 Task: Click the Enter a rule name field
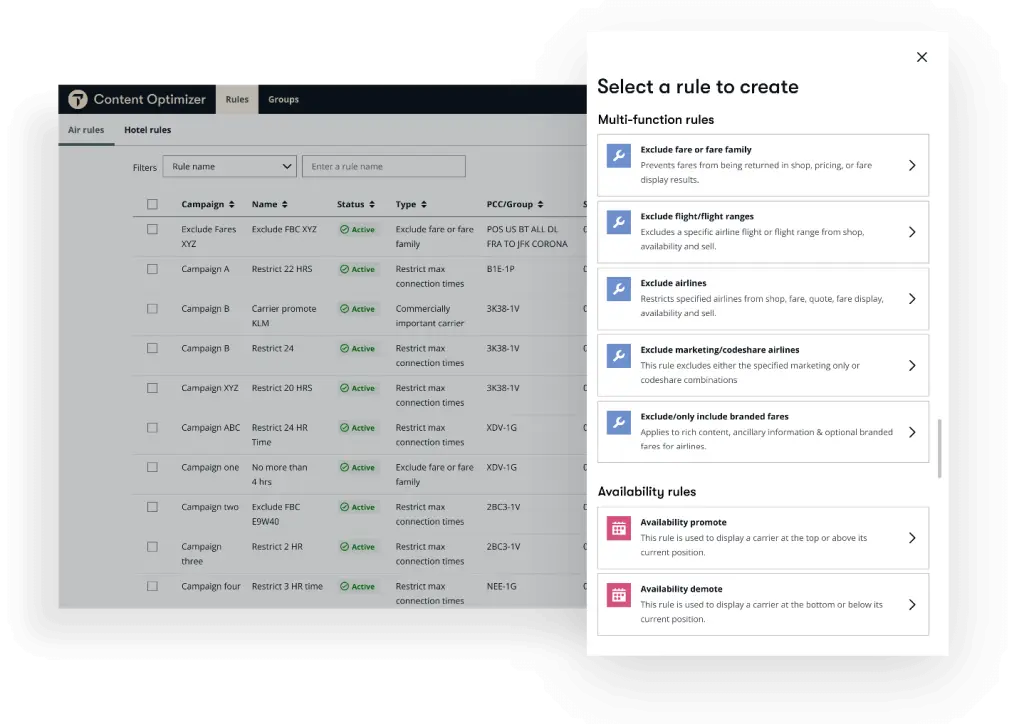pyautogui.click(x=383, y=167)
